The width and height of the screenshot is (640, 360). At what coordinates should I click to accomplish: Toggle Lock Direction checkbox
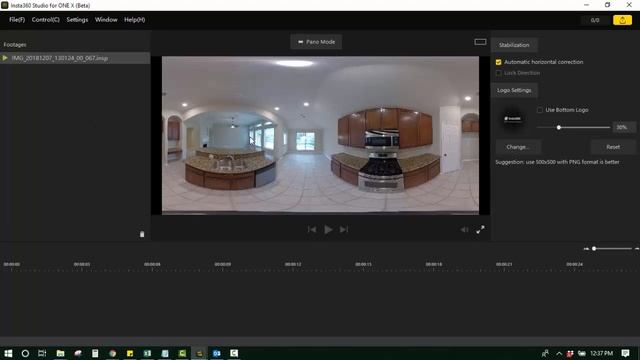(x=498, y=73)
